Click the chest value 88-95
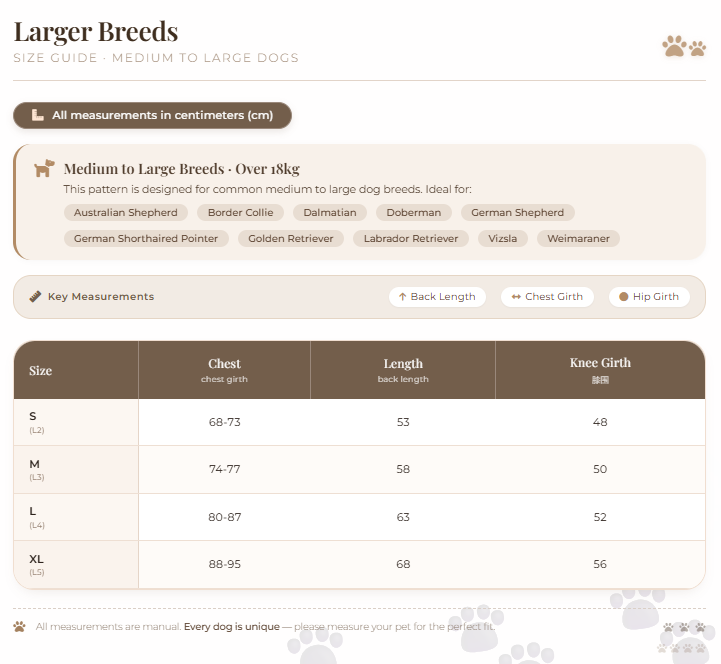721x664 pixels. click(x=224, y=564)
